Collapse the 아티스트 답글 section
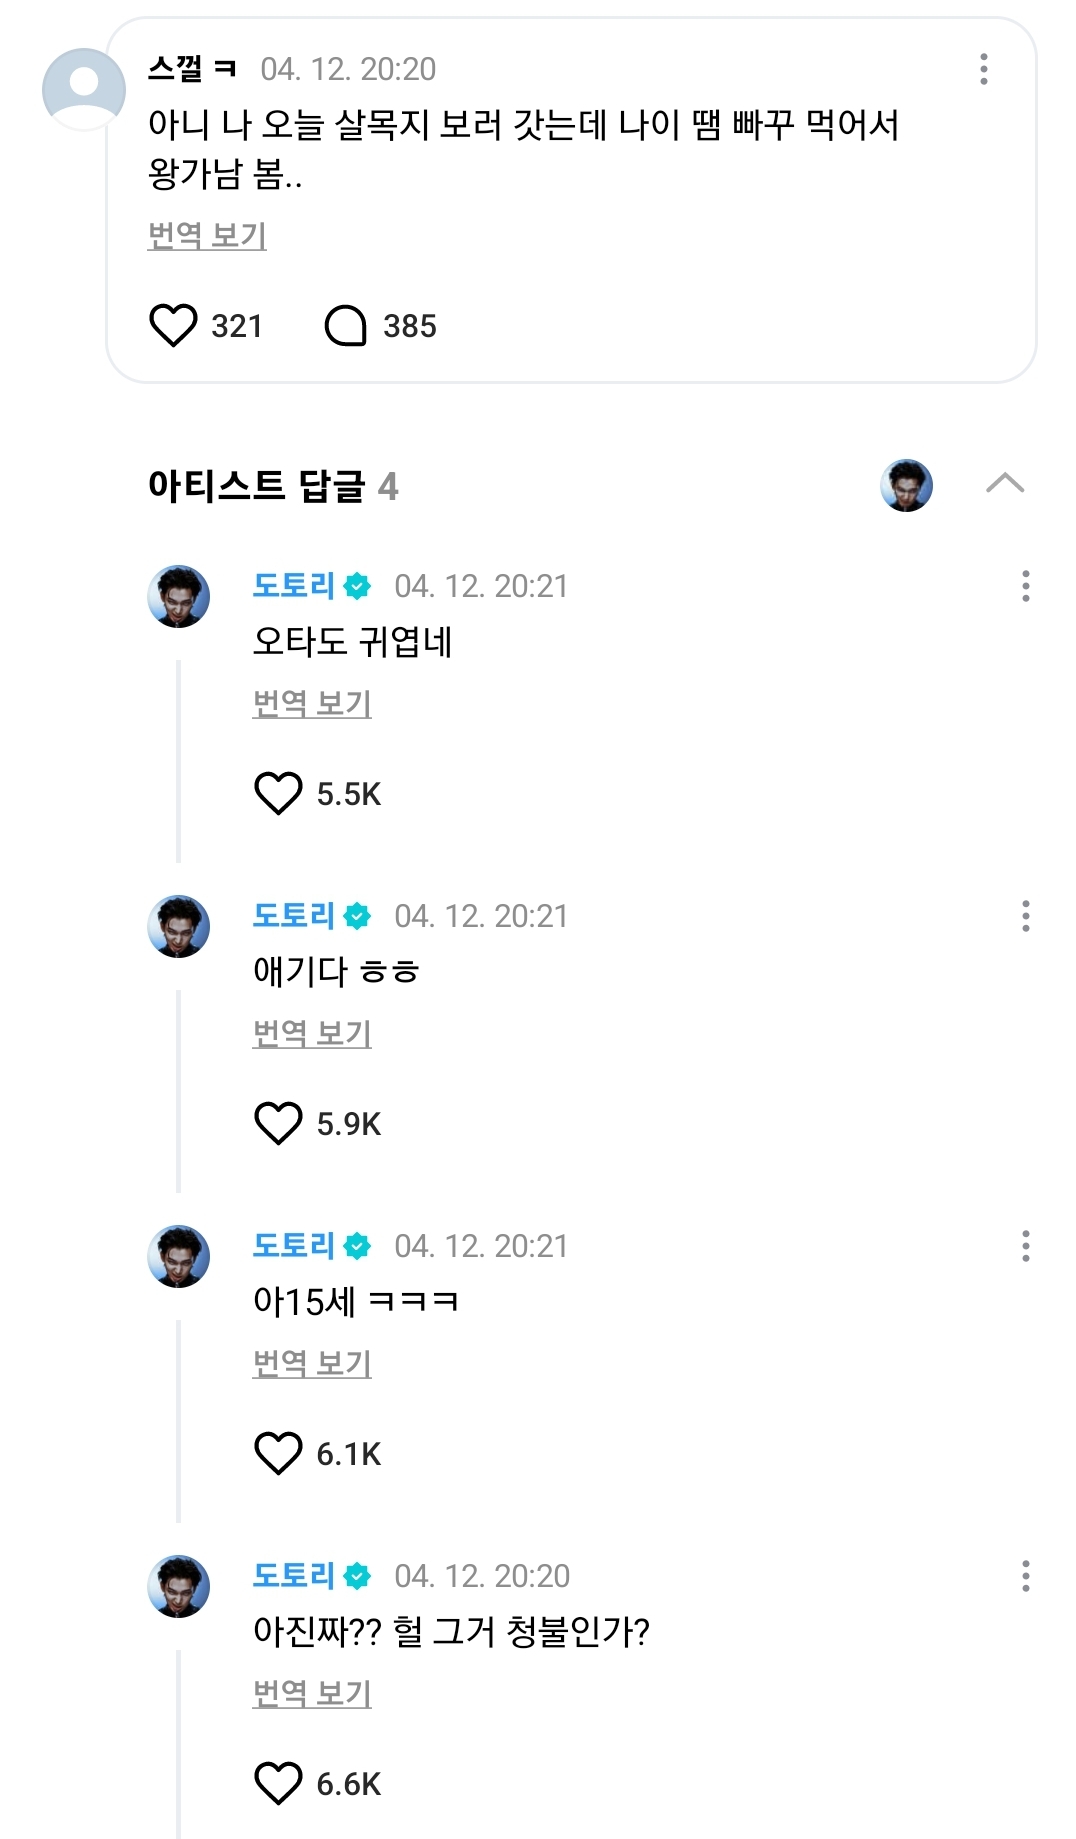Viewport: 1076px width, 1839px height. point(1004,485)
